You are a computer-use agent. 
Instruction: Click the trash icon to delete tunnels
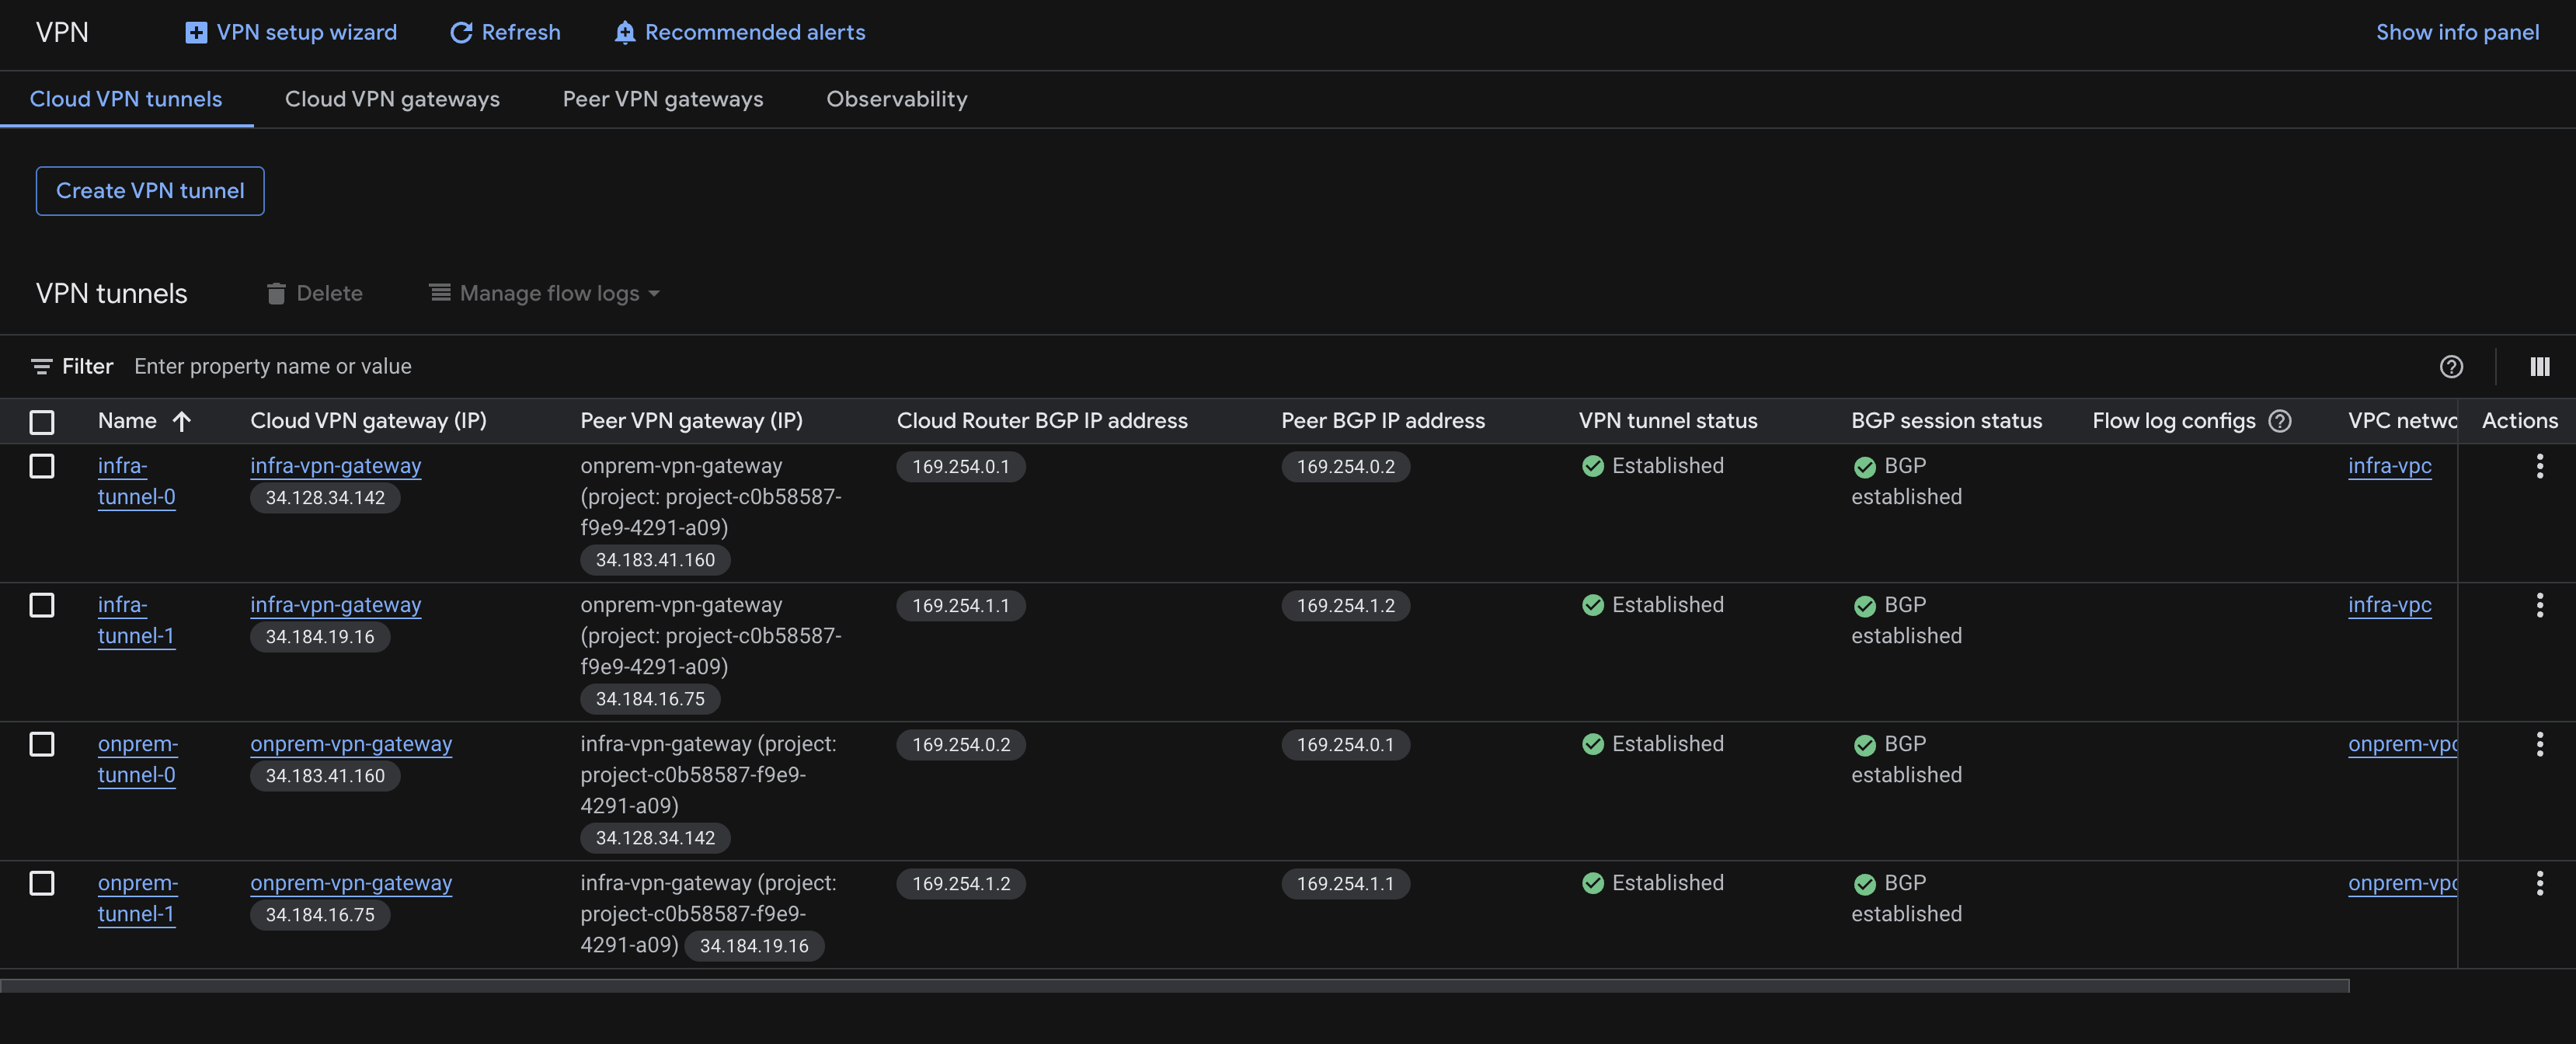coord(276,293)
